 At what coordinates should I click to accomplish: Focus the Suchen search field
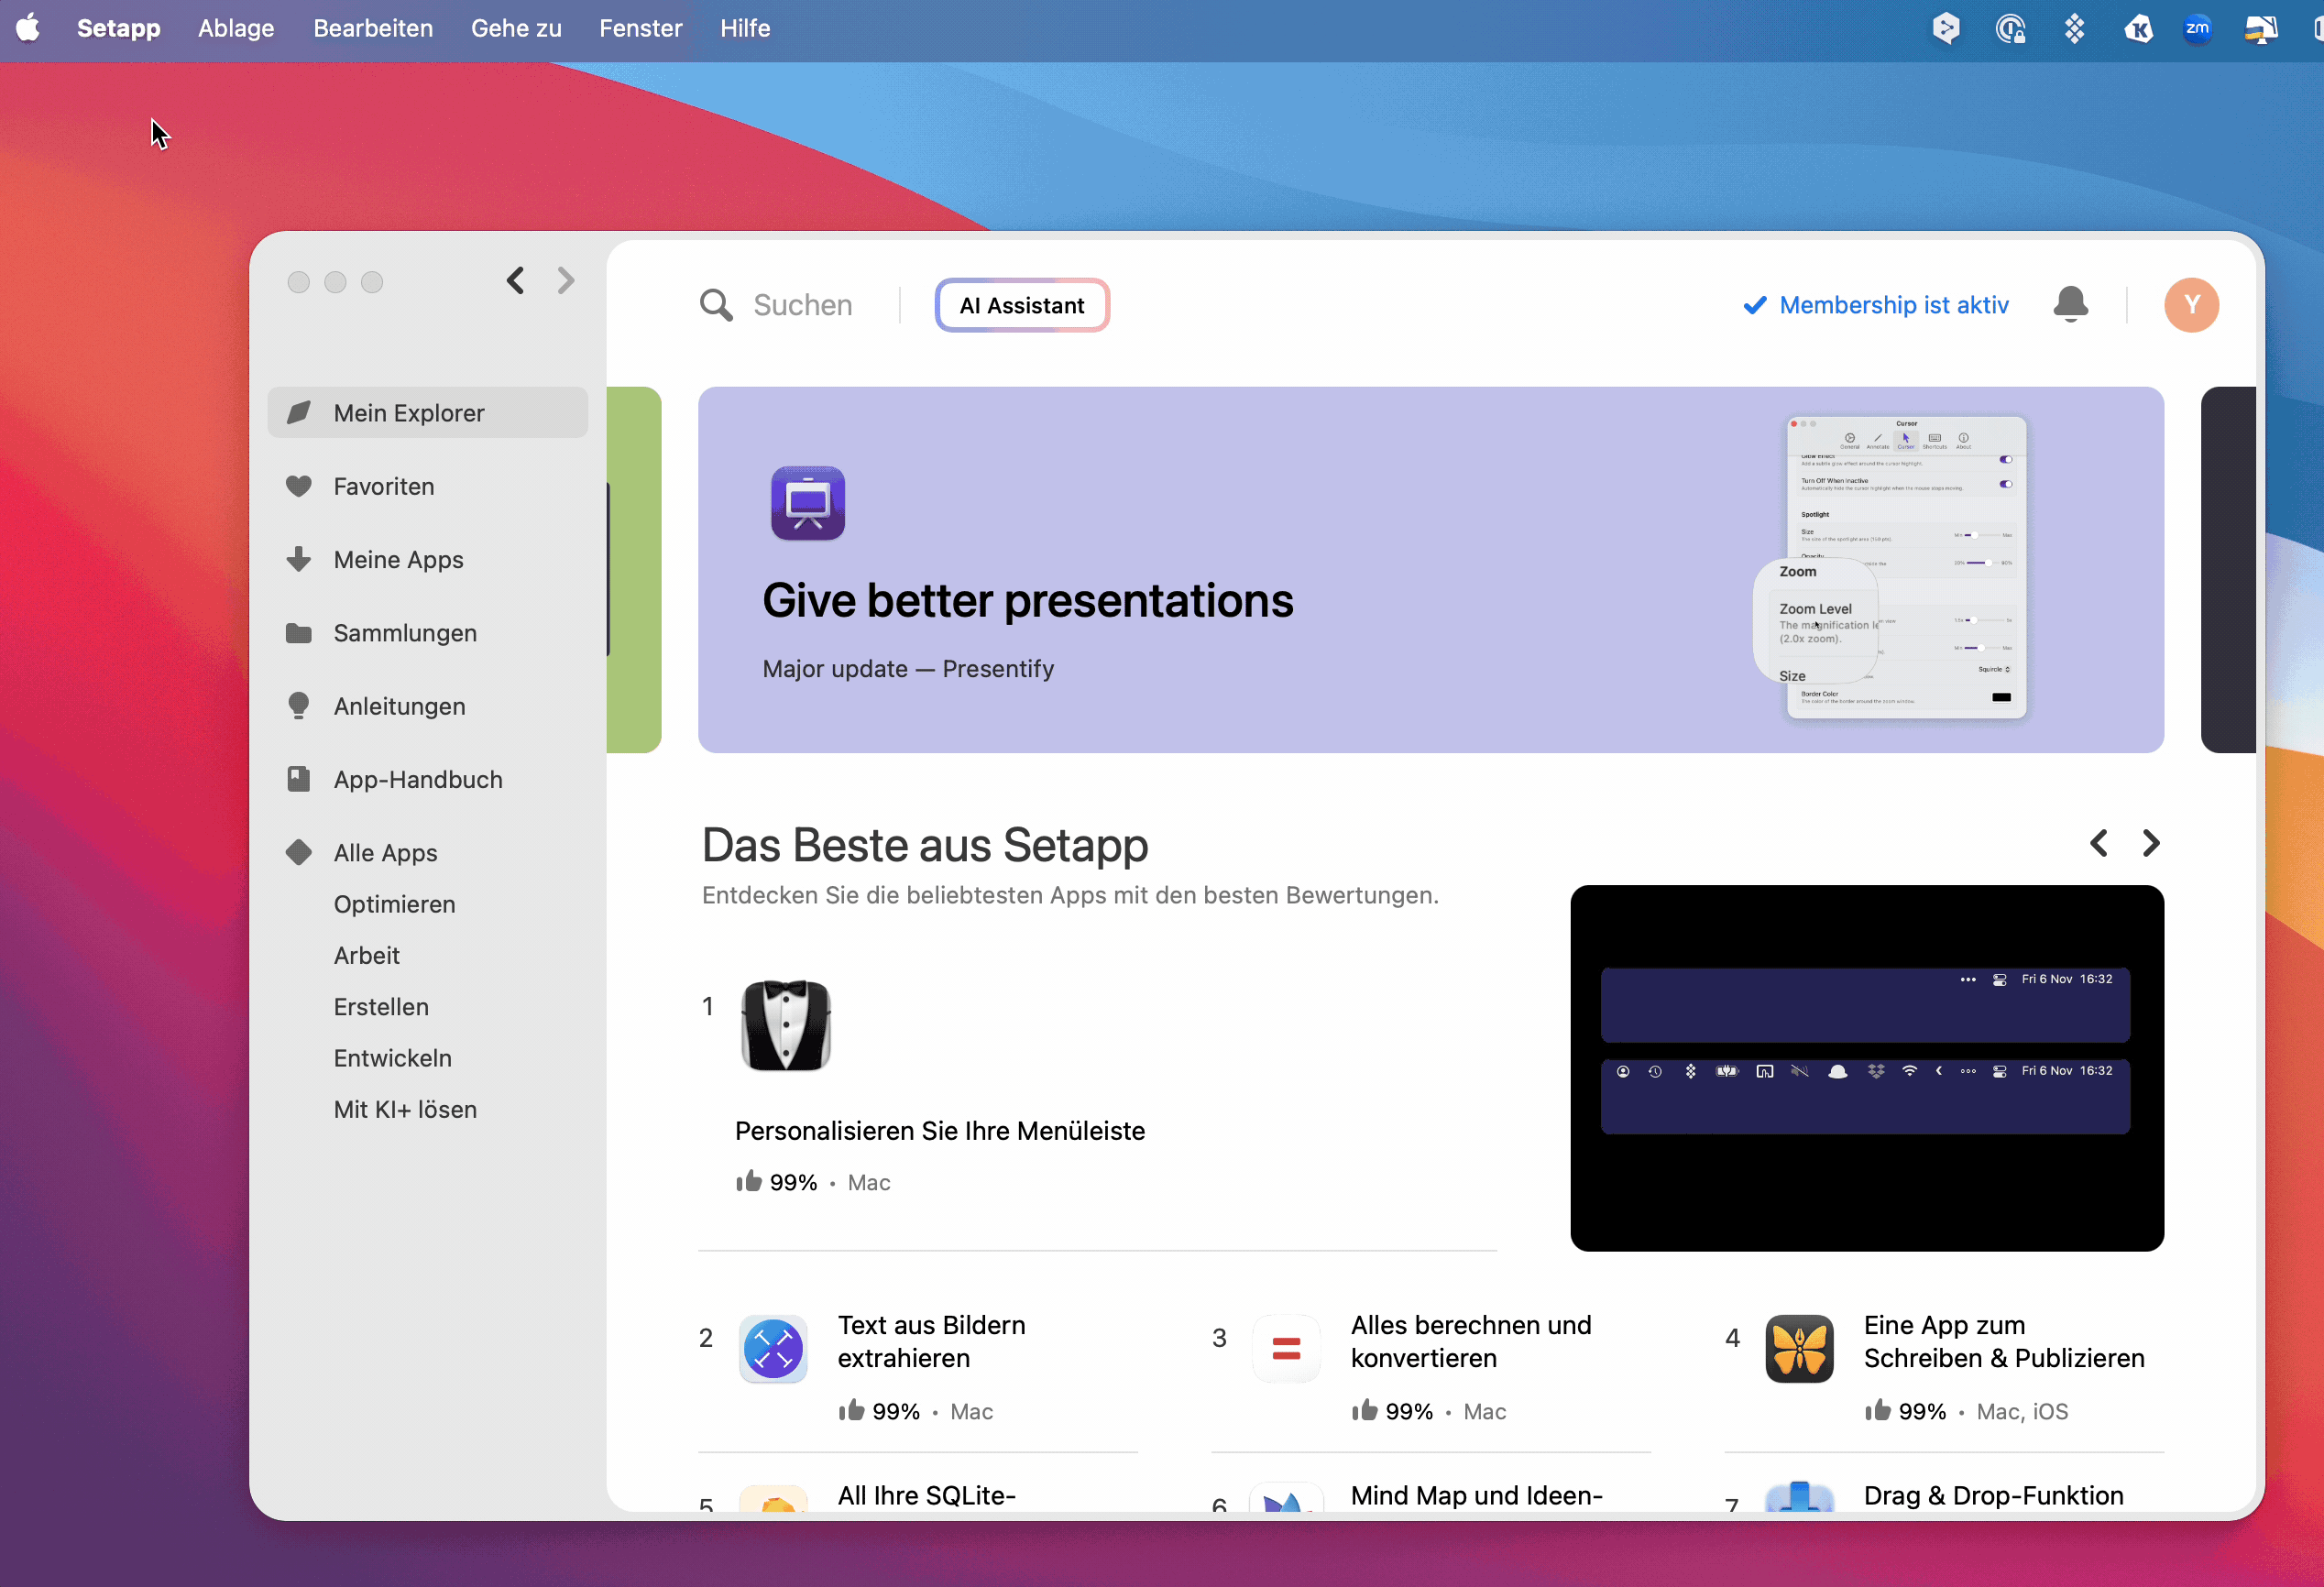[x=803, y=305]
